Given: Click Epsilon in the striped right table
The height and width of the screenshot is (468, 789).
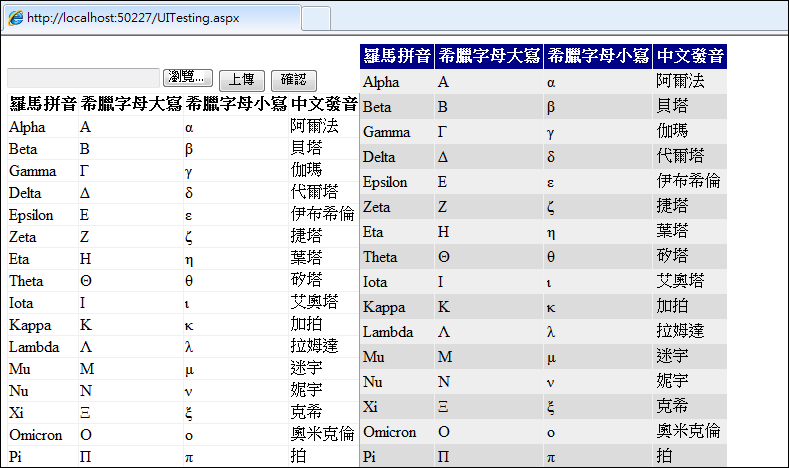Looking at the screenshot, I should click(x=385, y=183).
